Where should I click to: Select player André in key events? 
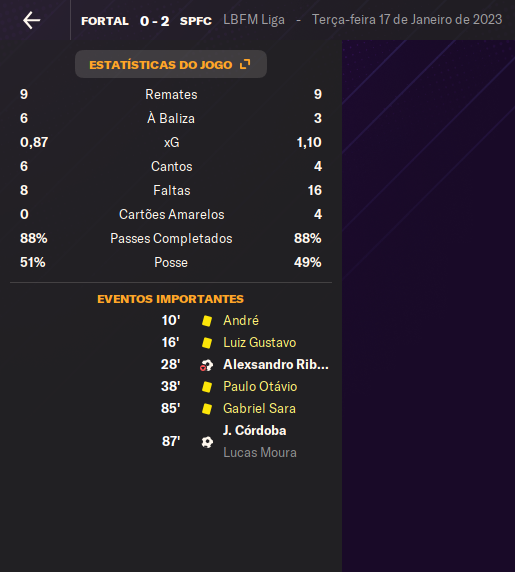coord(241,320)
